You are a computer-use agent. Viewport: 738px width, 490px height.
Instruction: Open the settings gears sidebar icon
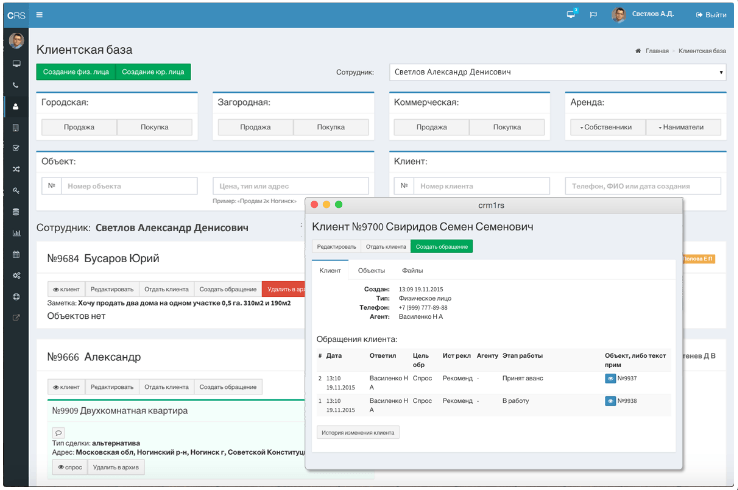pyautogui.click(x=16, y=275)
